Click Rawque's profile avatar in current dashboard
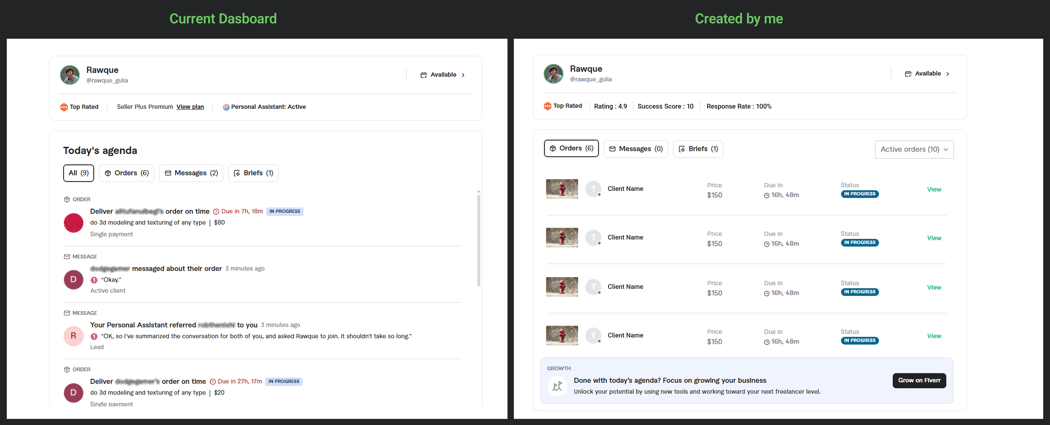The width and height of the screenshot is (1050, 425). (70, 75)
